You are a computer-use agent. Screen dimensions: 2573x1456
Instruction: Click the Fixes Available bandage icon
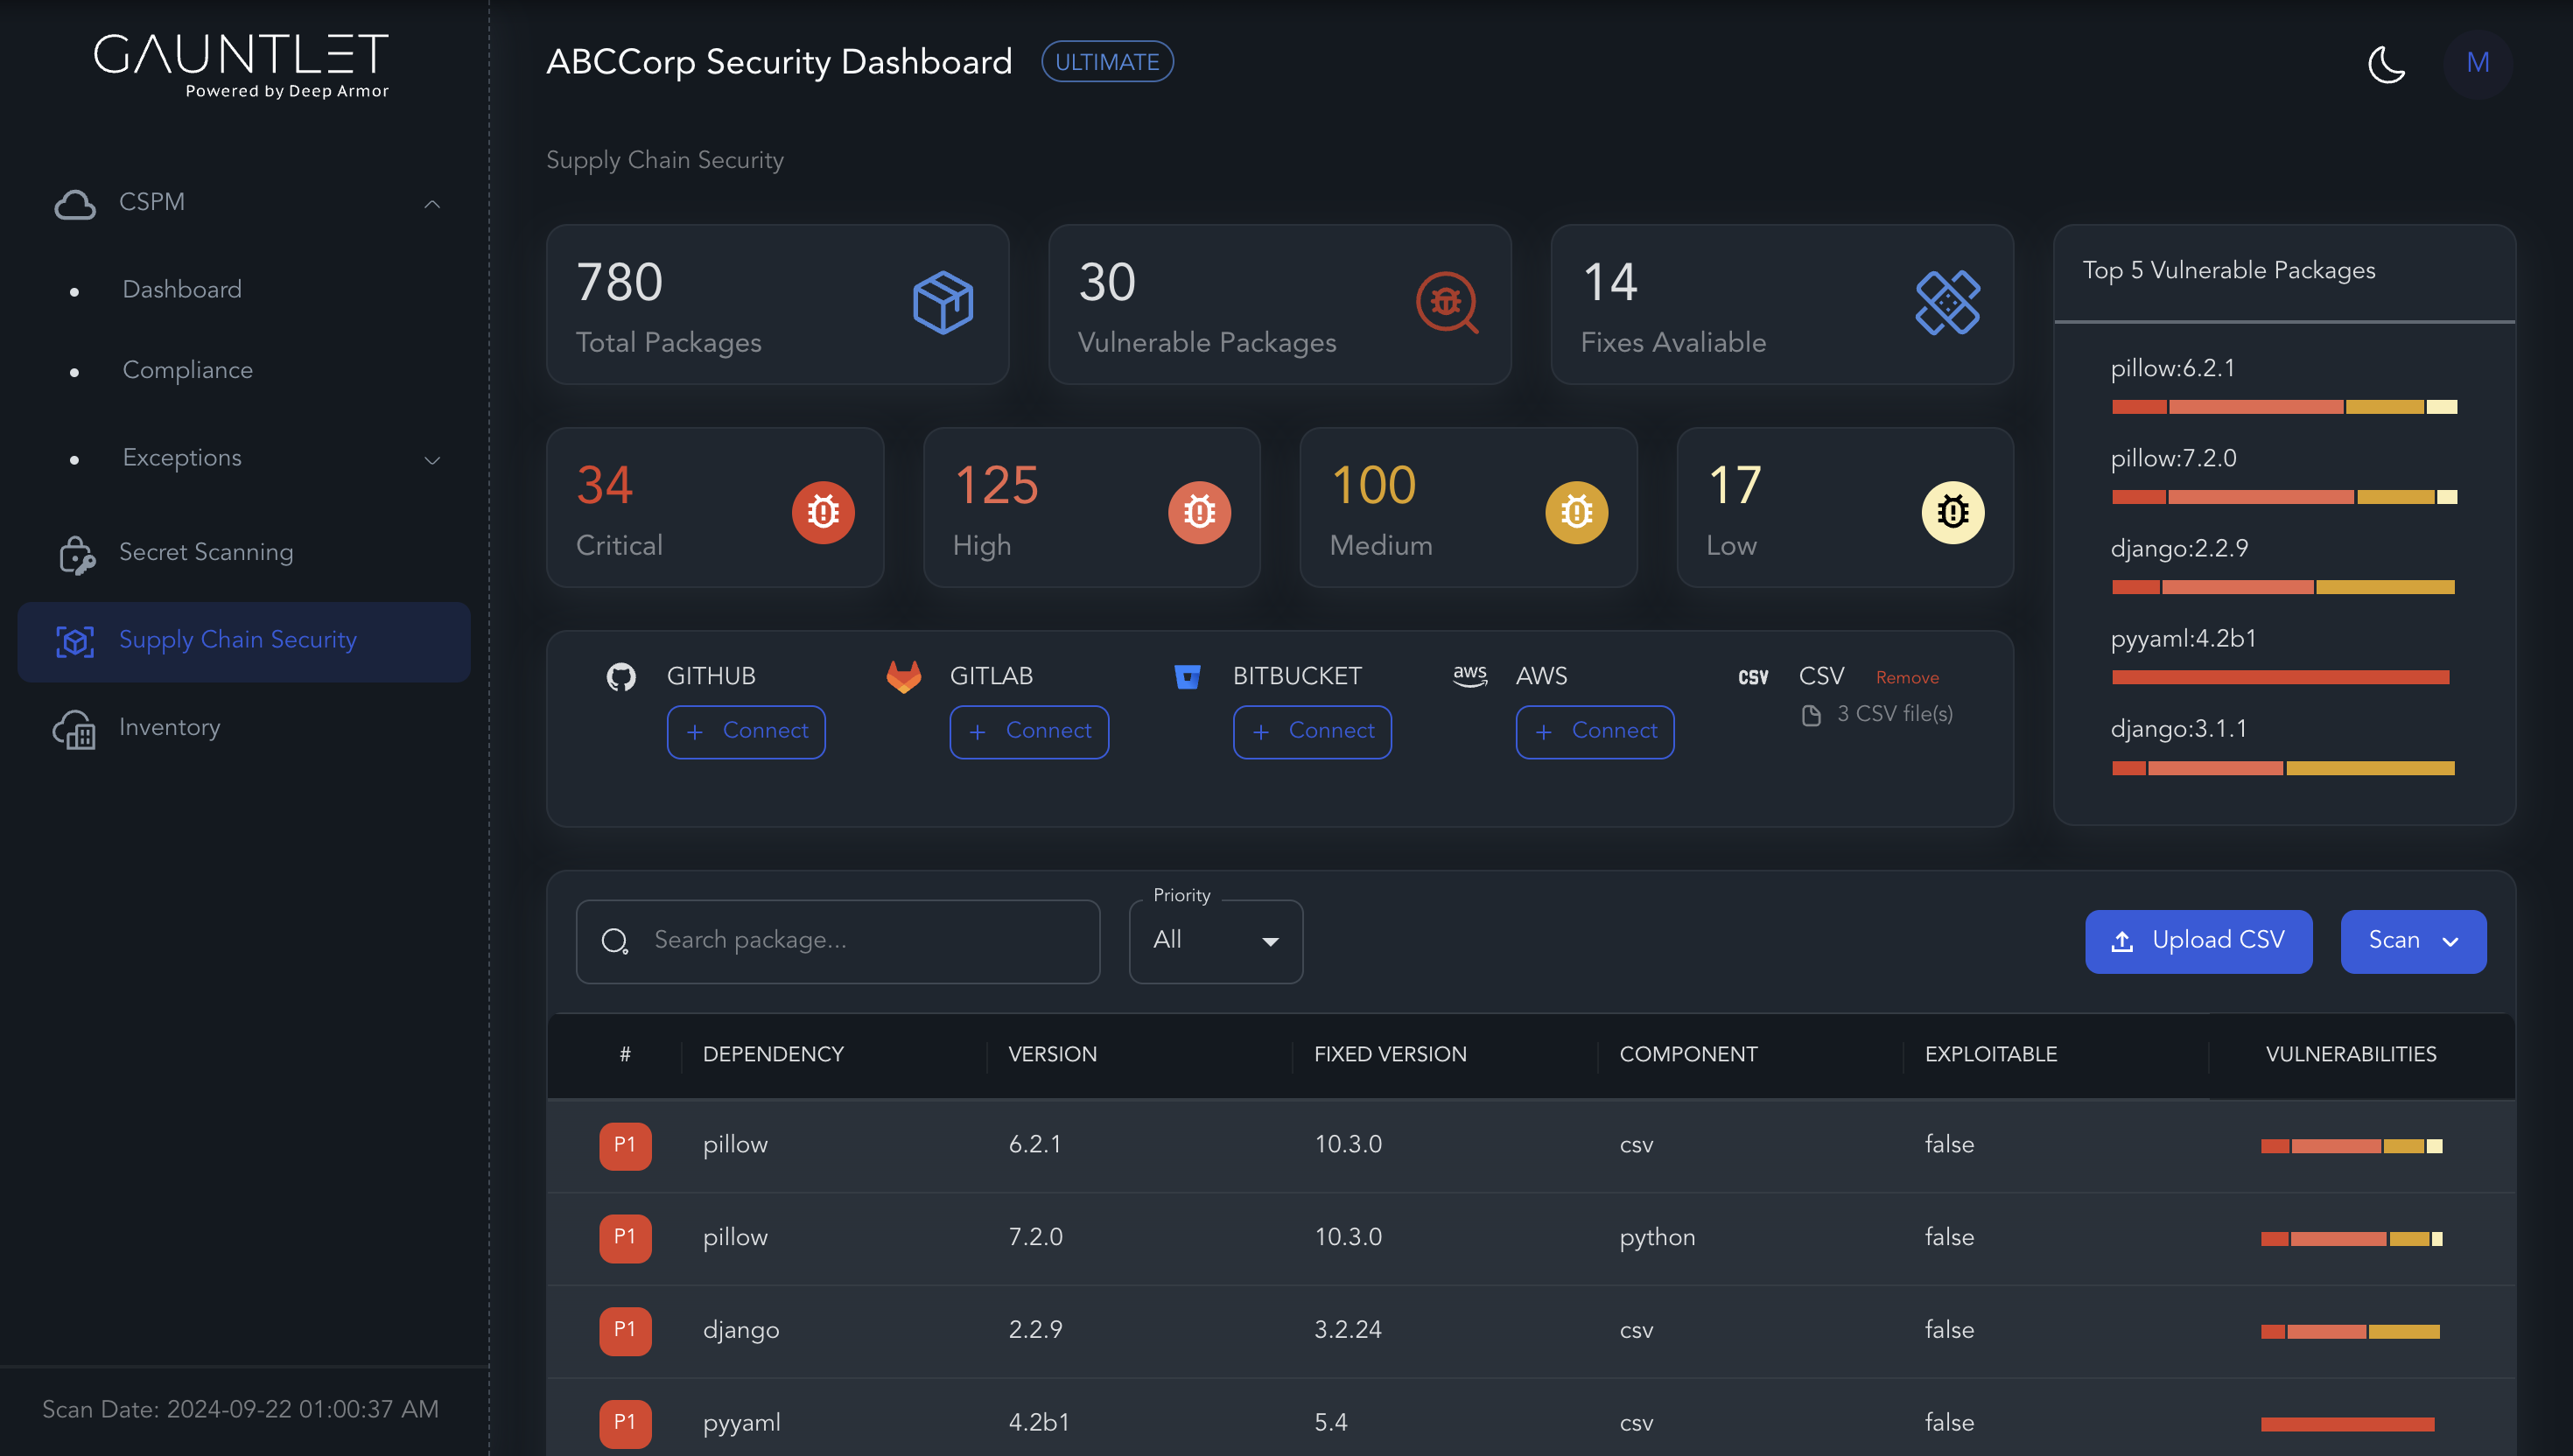(x=1947, y=302)
